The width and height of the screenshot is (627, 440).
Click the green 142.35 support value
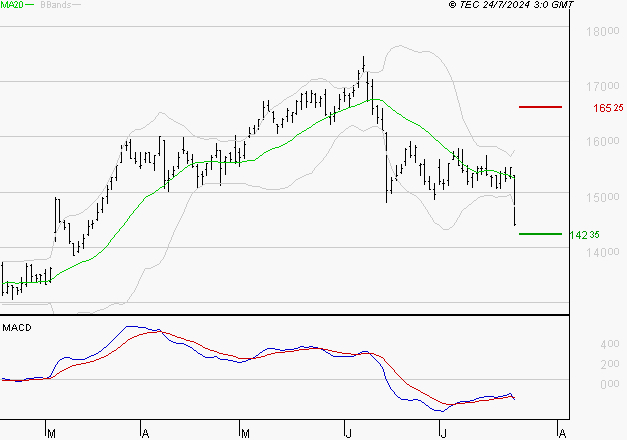click(584, 235)
